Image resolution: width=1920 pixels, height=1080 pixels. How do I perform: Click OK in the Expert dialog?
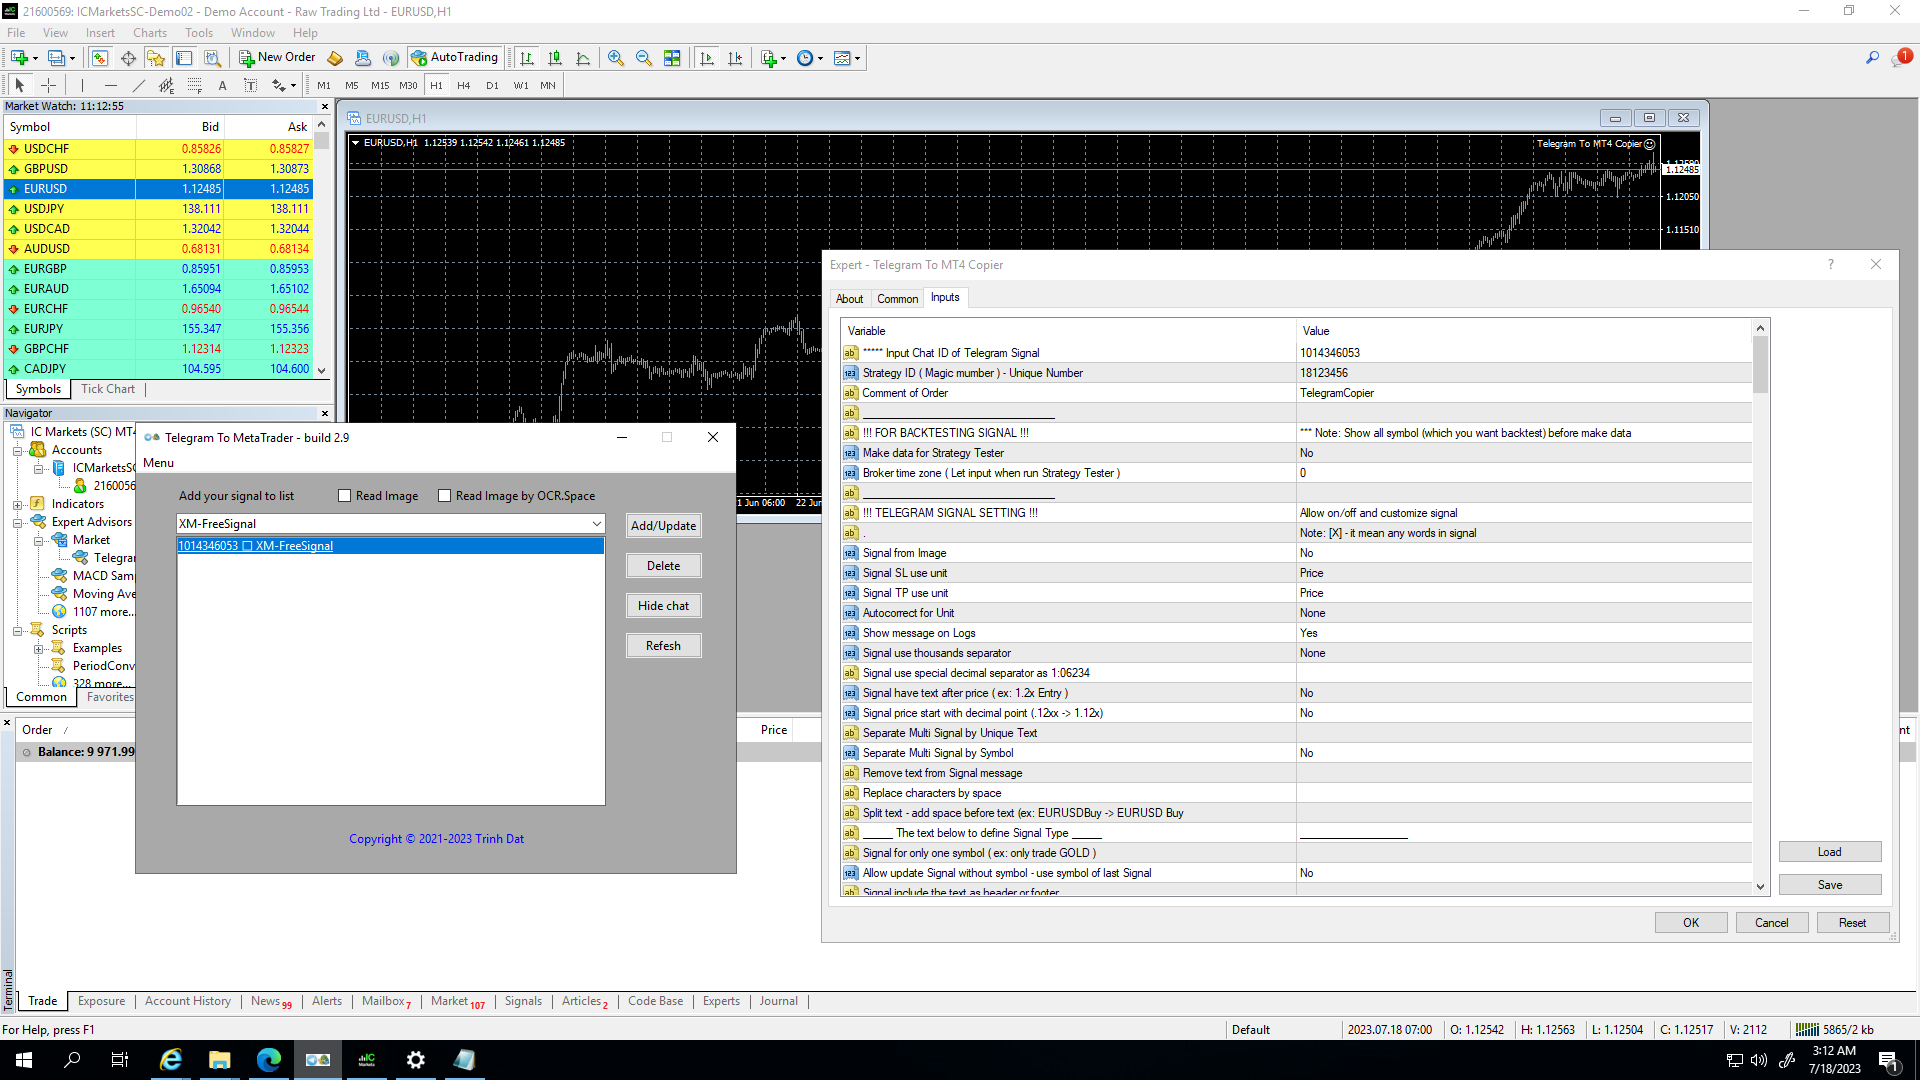point(1690,923)
